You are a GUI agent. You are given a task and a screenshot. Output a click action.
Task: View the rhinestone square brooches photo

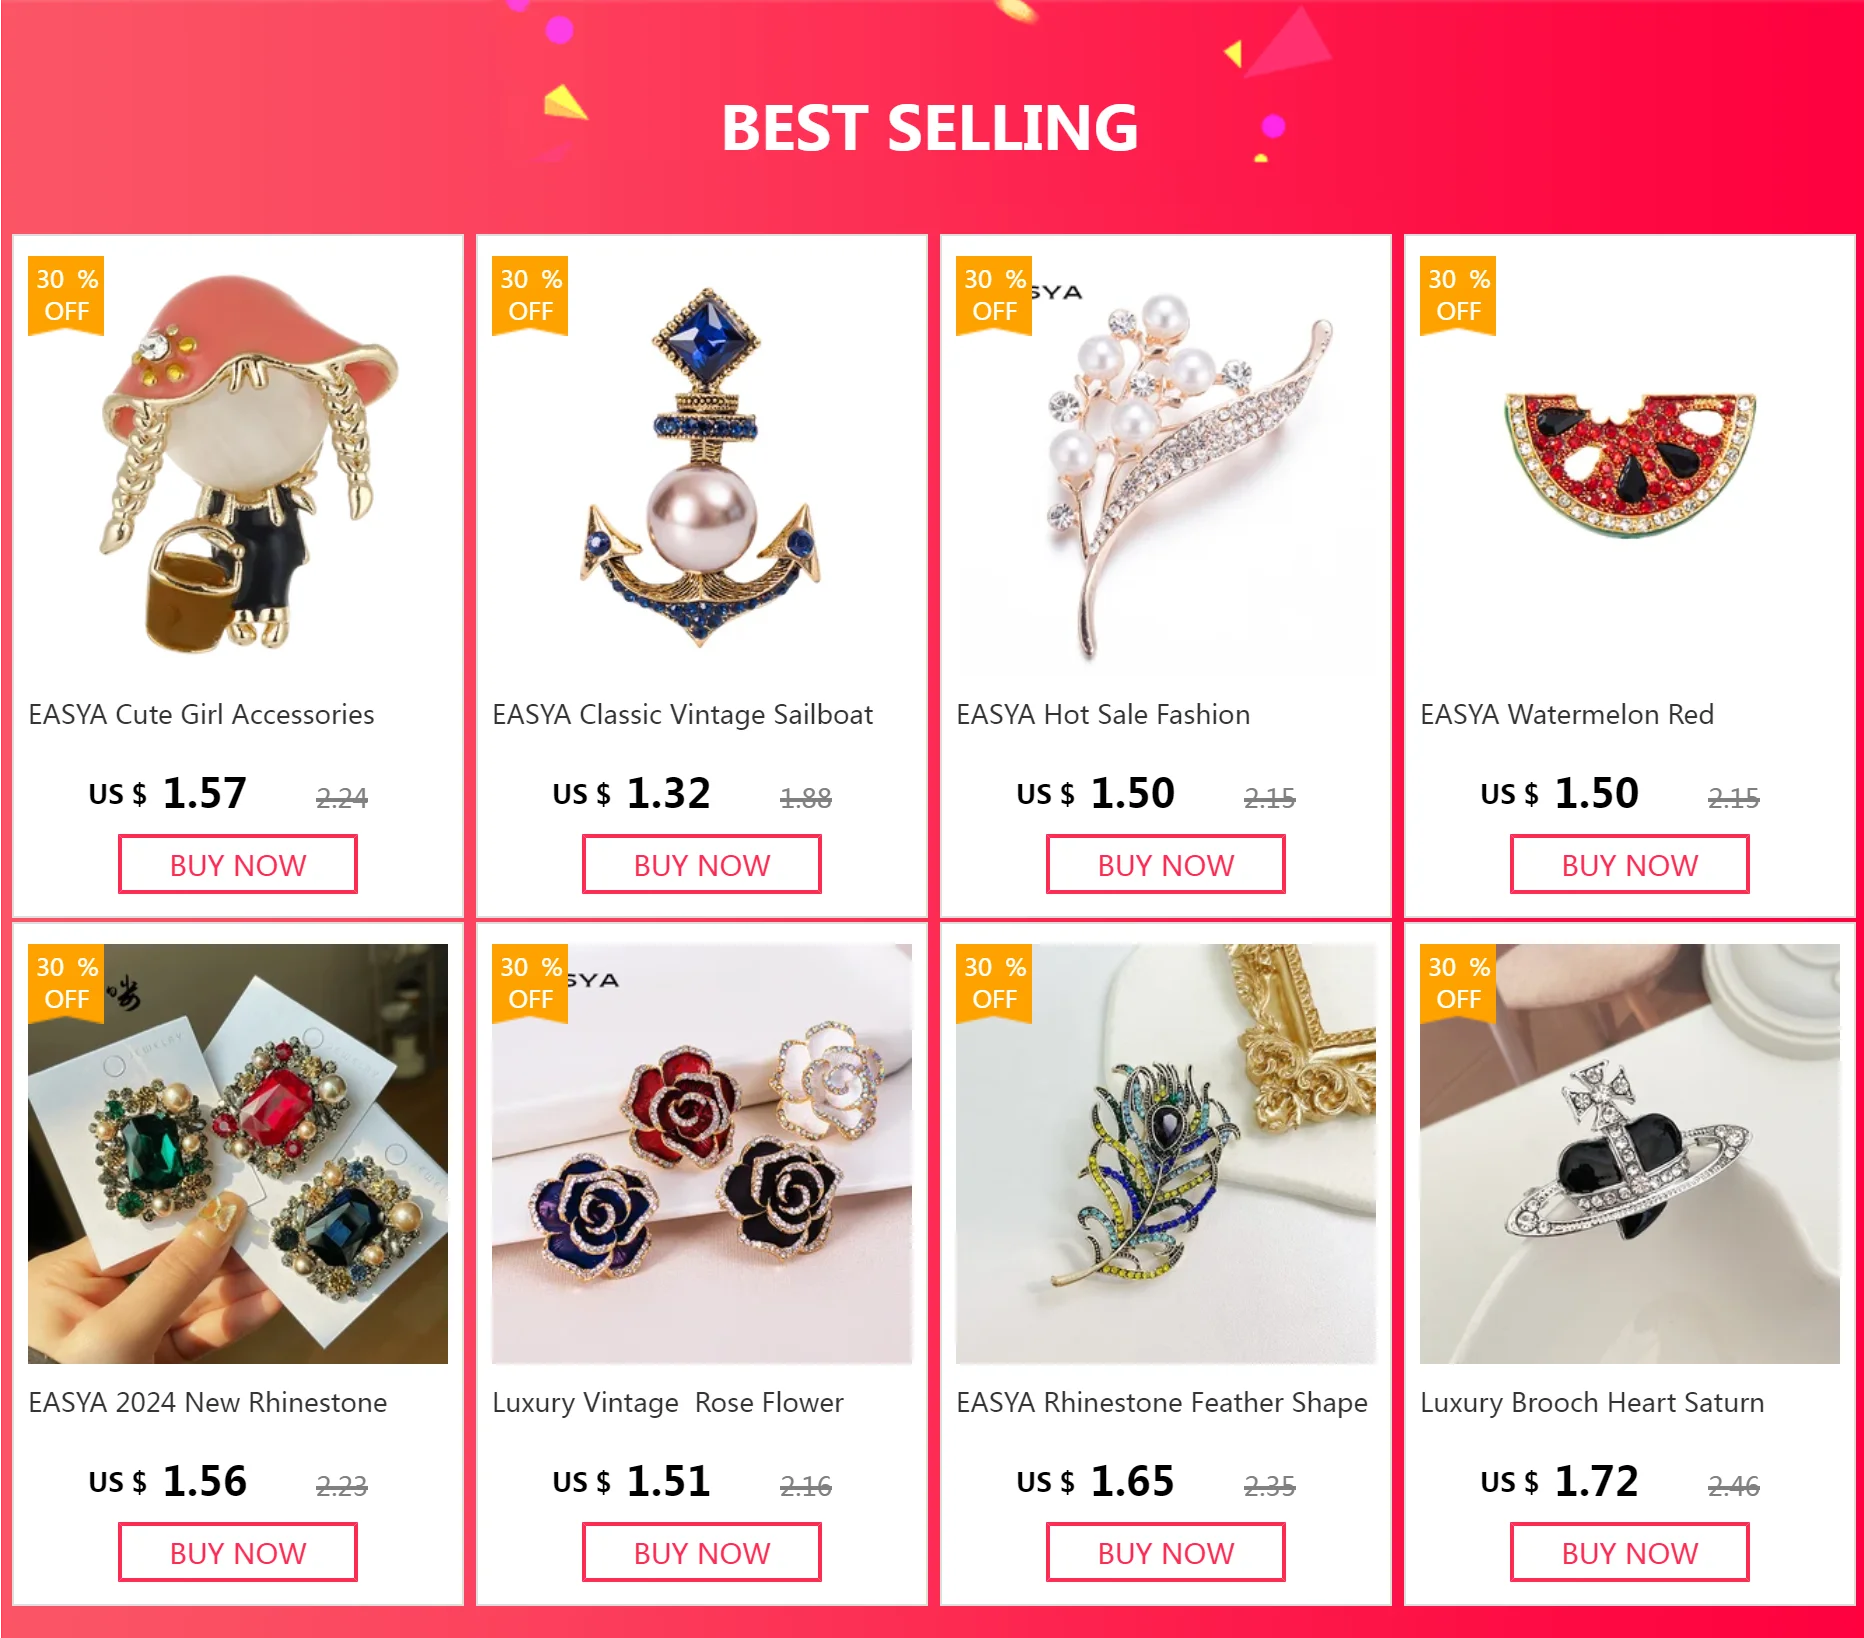(238, 1154)
